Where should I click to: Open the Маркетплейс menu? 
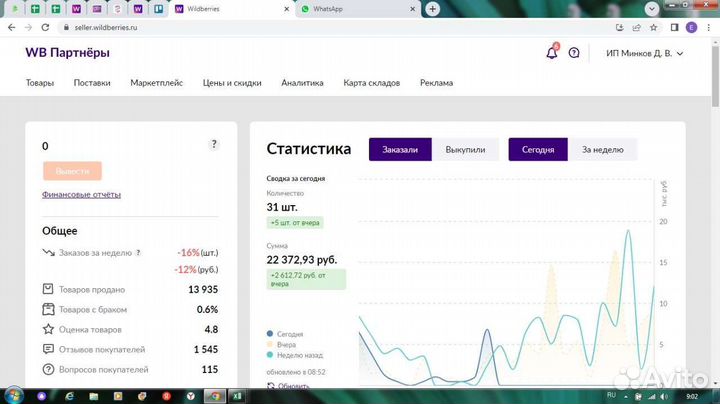pos(157,83)
